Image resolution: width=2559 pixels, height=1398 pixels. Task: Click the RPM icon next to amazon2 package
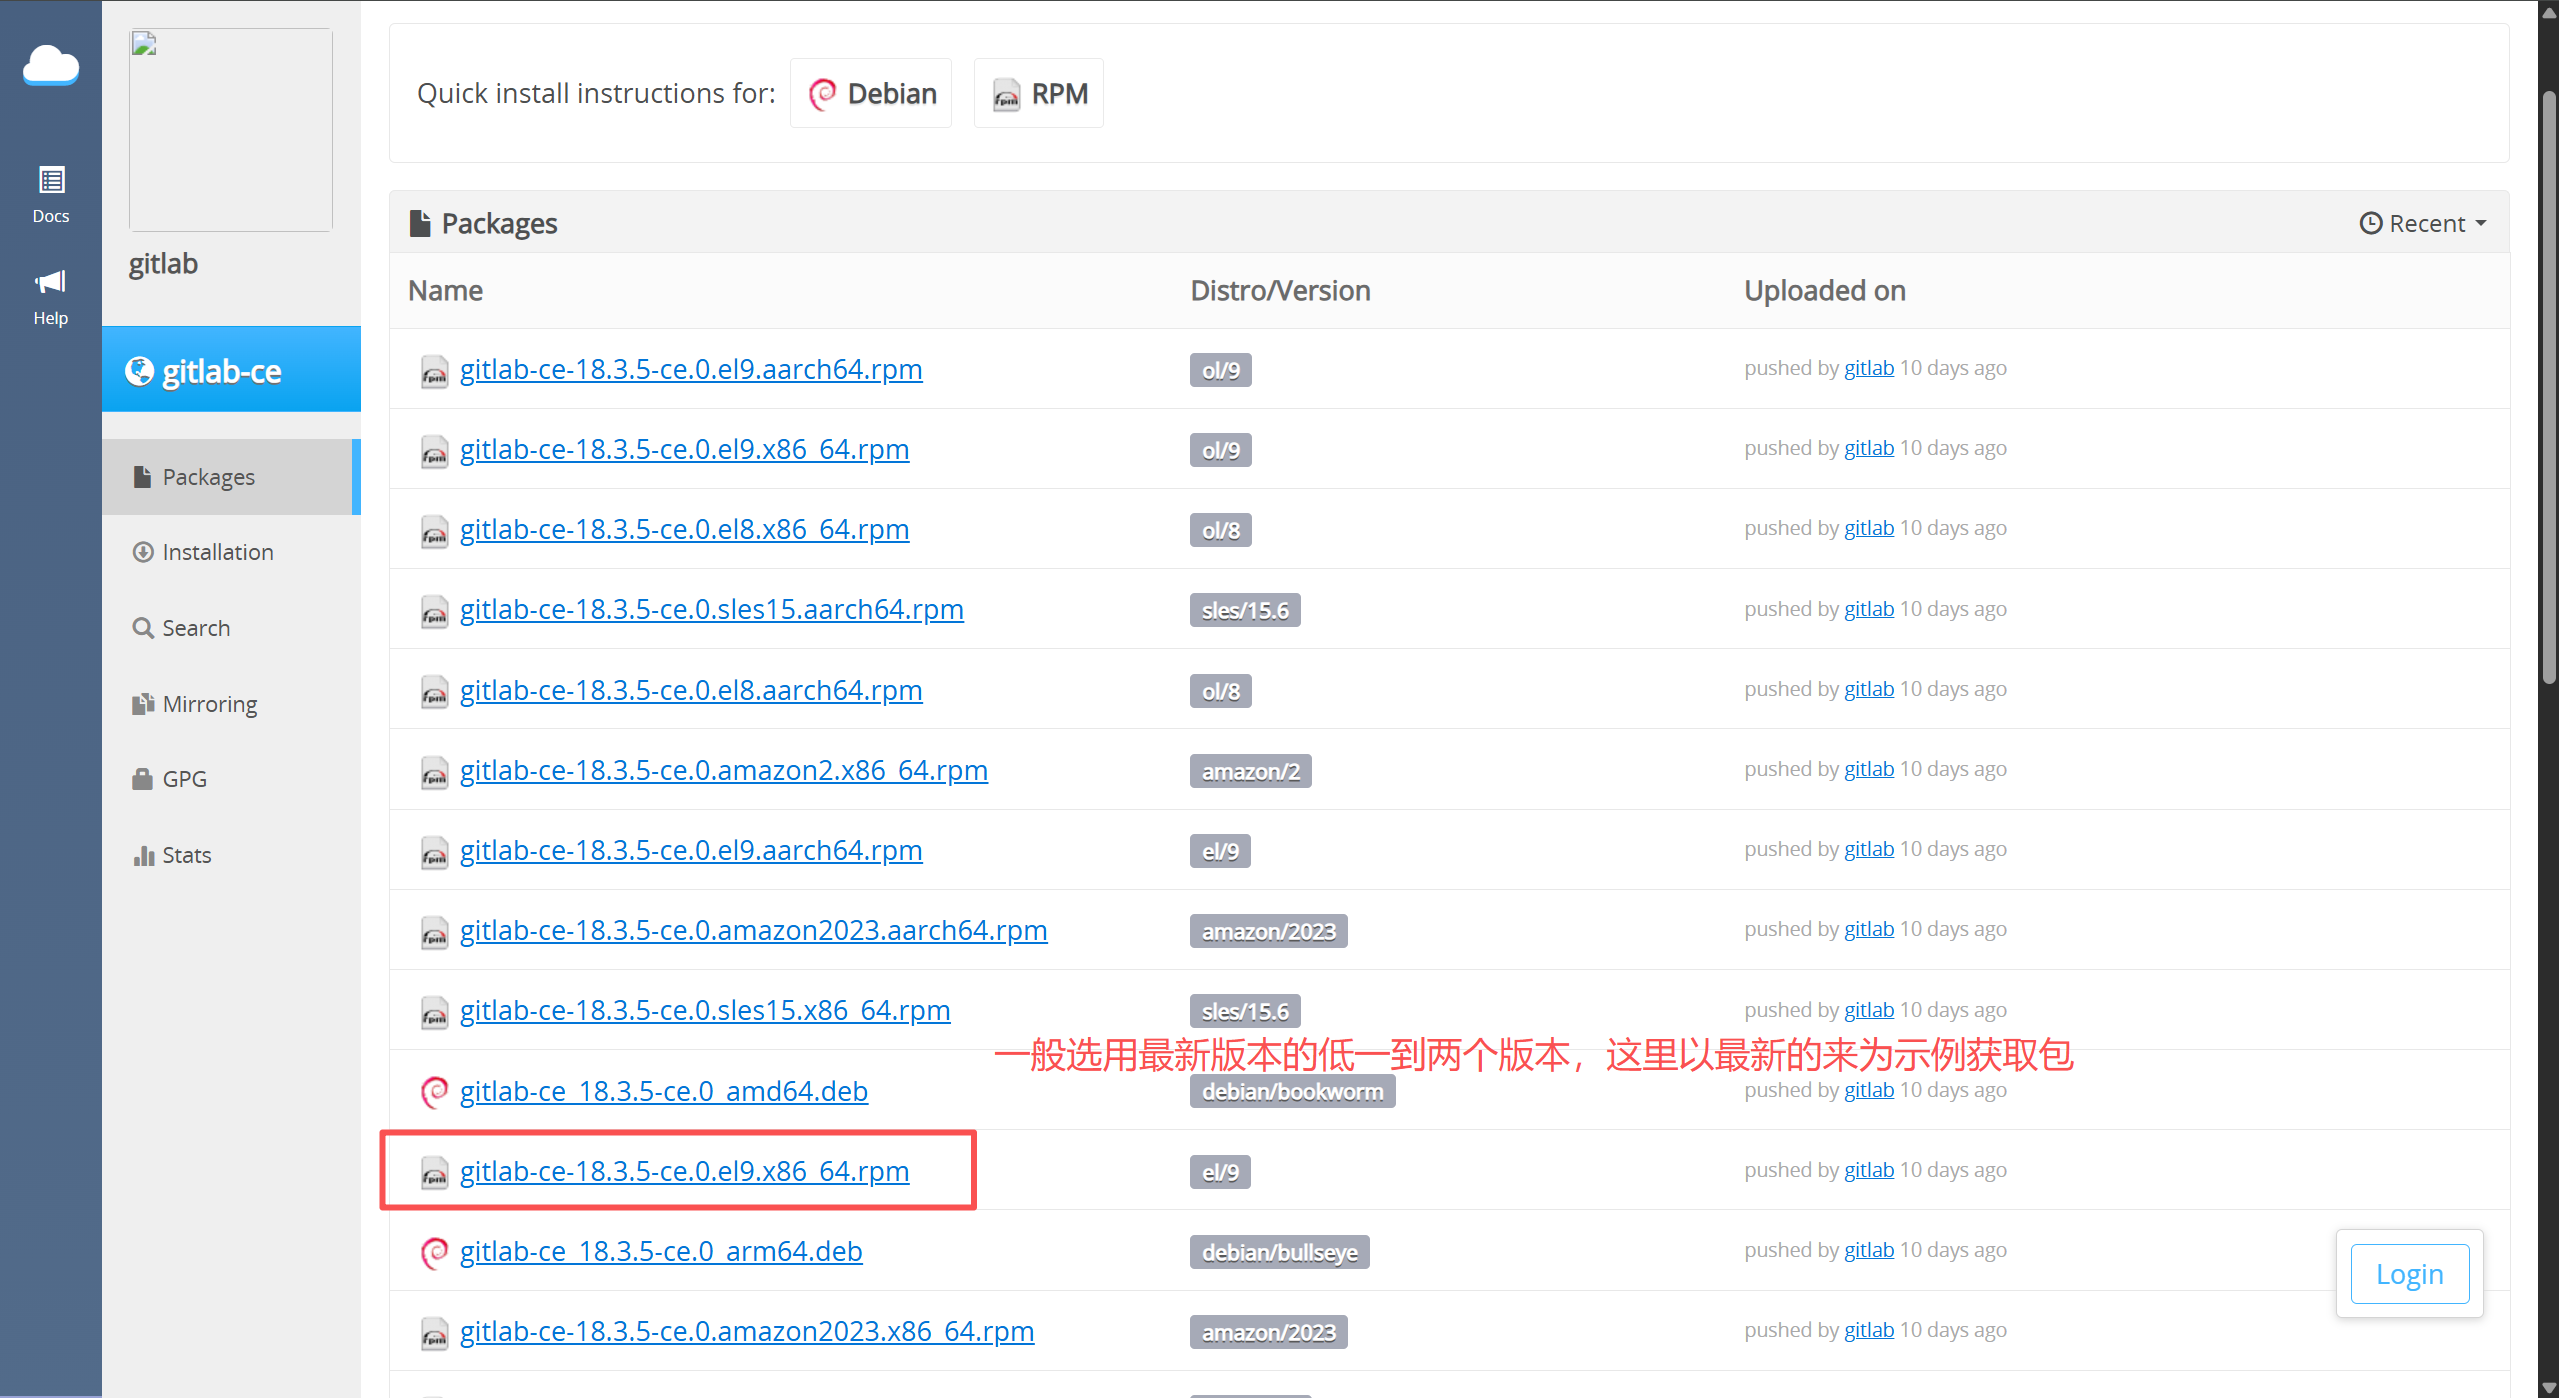pos(434,771)
